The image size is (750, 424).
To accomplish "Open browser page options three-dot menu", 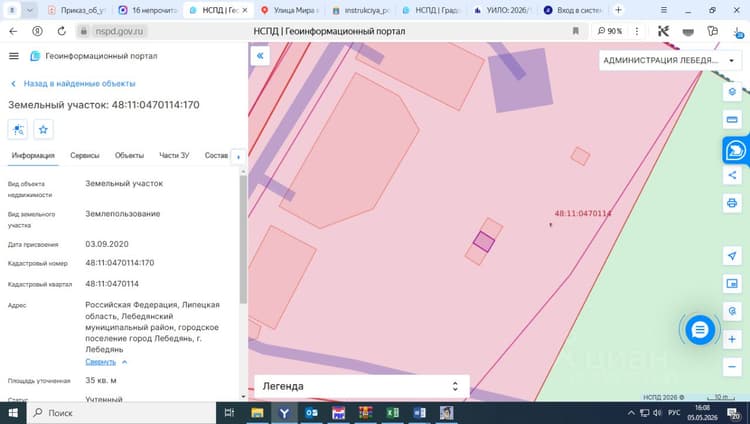I will pyautogui.click(x=637, y=31).
